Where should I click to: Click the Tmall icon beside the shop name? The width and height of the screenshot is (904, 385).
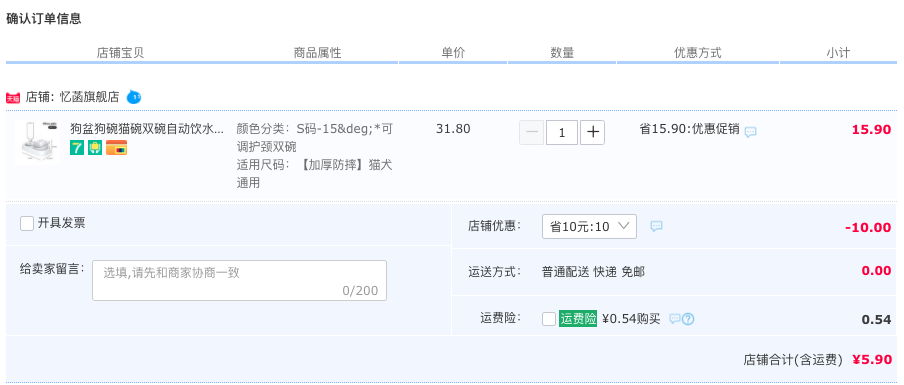pos(13,97)
